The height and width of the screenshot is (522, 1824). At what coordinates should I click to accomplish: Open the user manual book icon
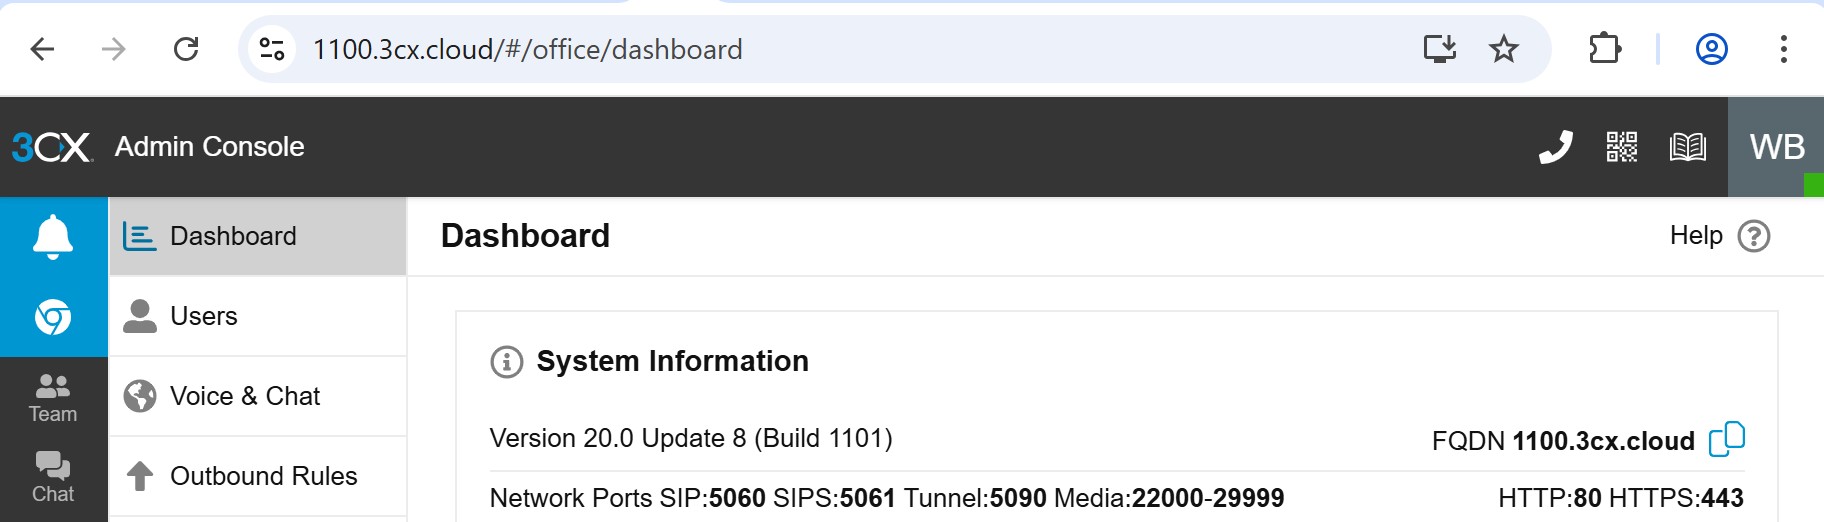(x=1687, y=147)
